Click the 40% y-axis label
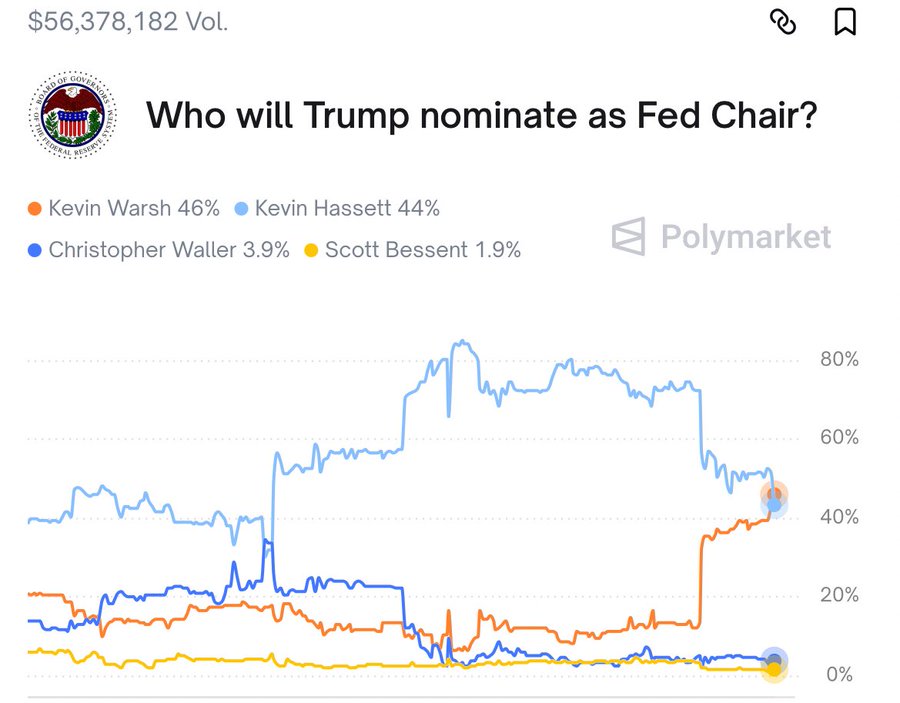 pyautogui.click(x=839, y=517)
